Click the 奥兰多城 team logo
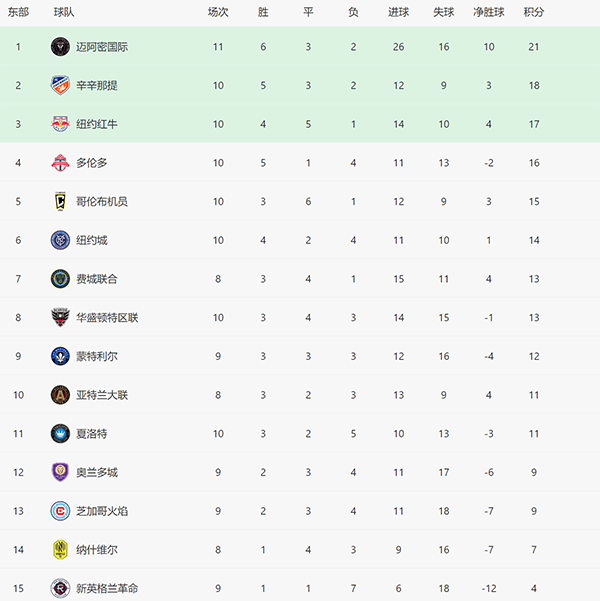The height and width of the screenshot is (601, 600). coord(60,472)
